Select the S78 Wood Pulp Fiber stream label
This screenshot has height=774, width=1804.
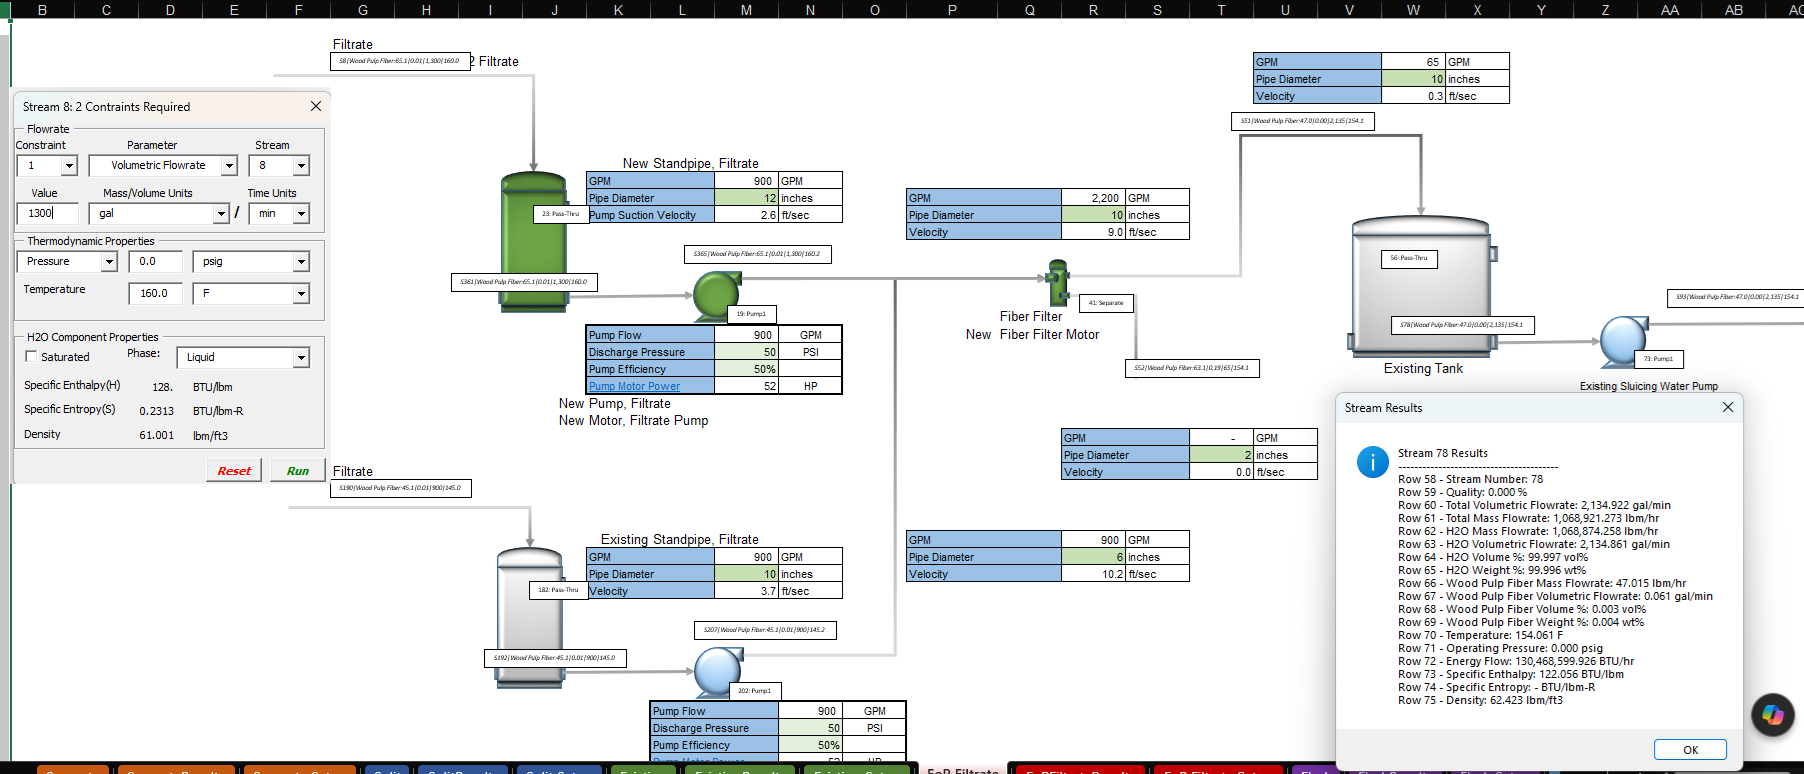pos(1462,325)
